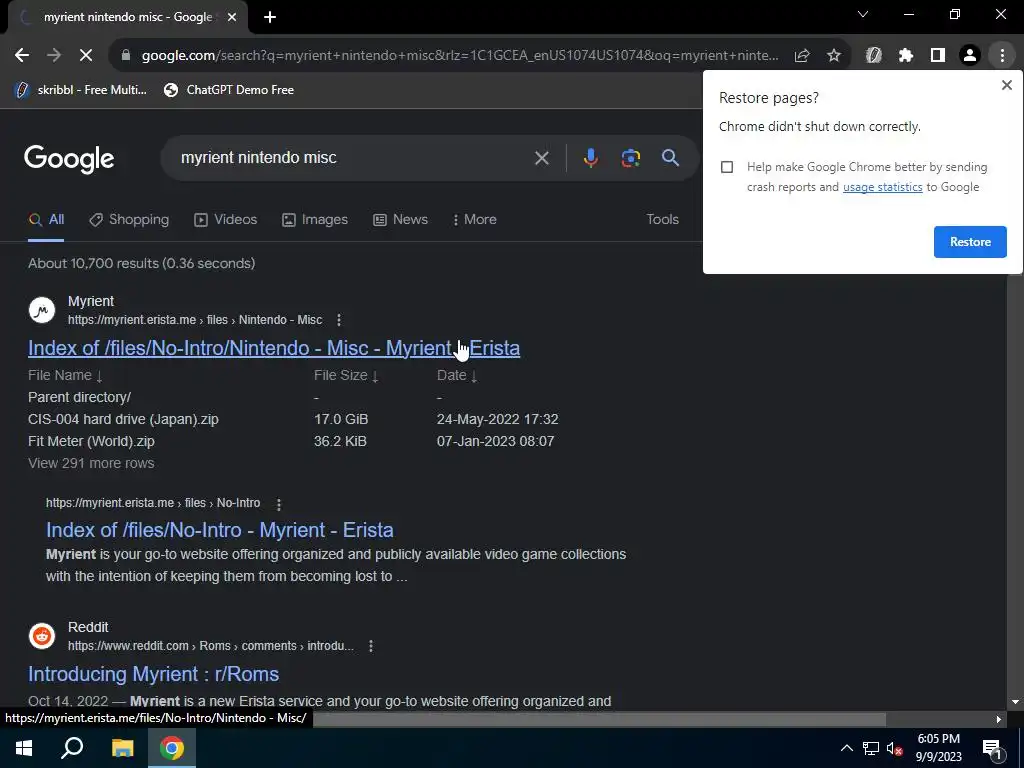The height and width of the screenshot is (768, 1024).
Task: Switch to the Shopping tab
Action: pyautogui.click(x=129, y=219)
